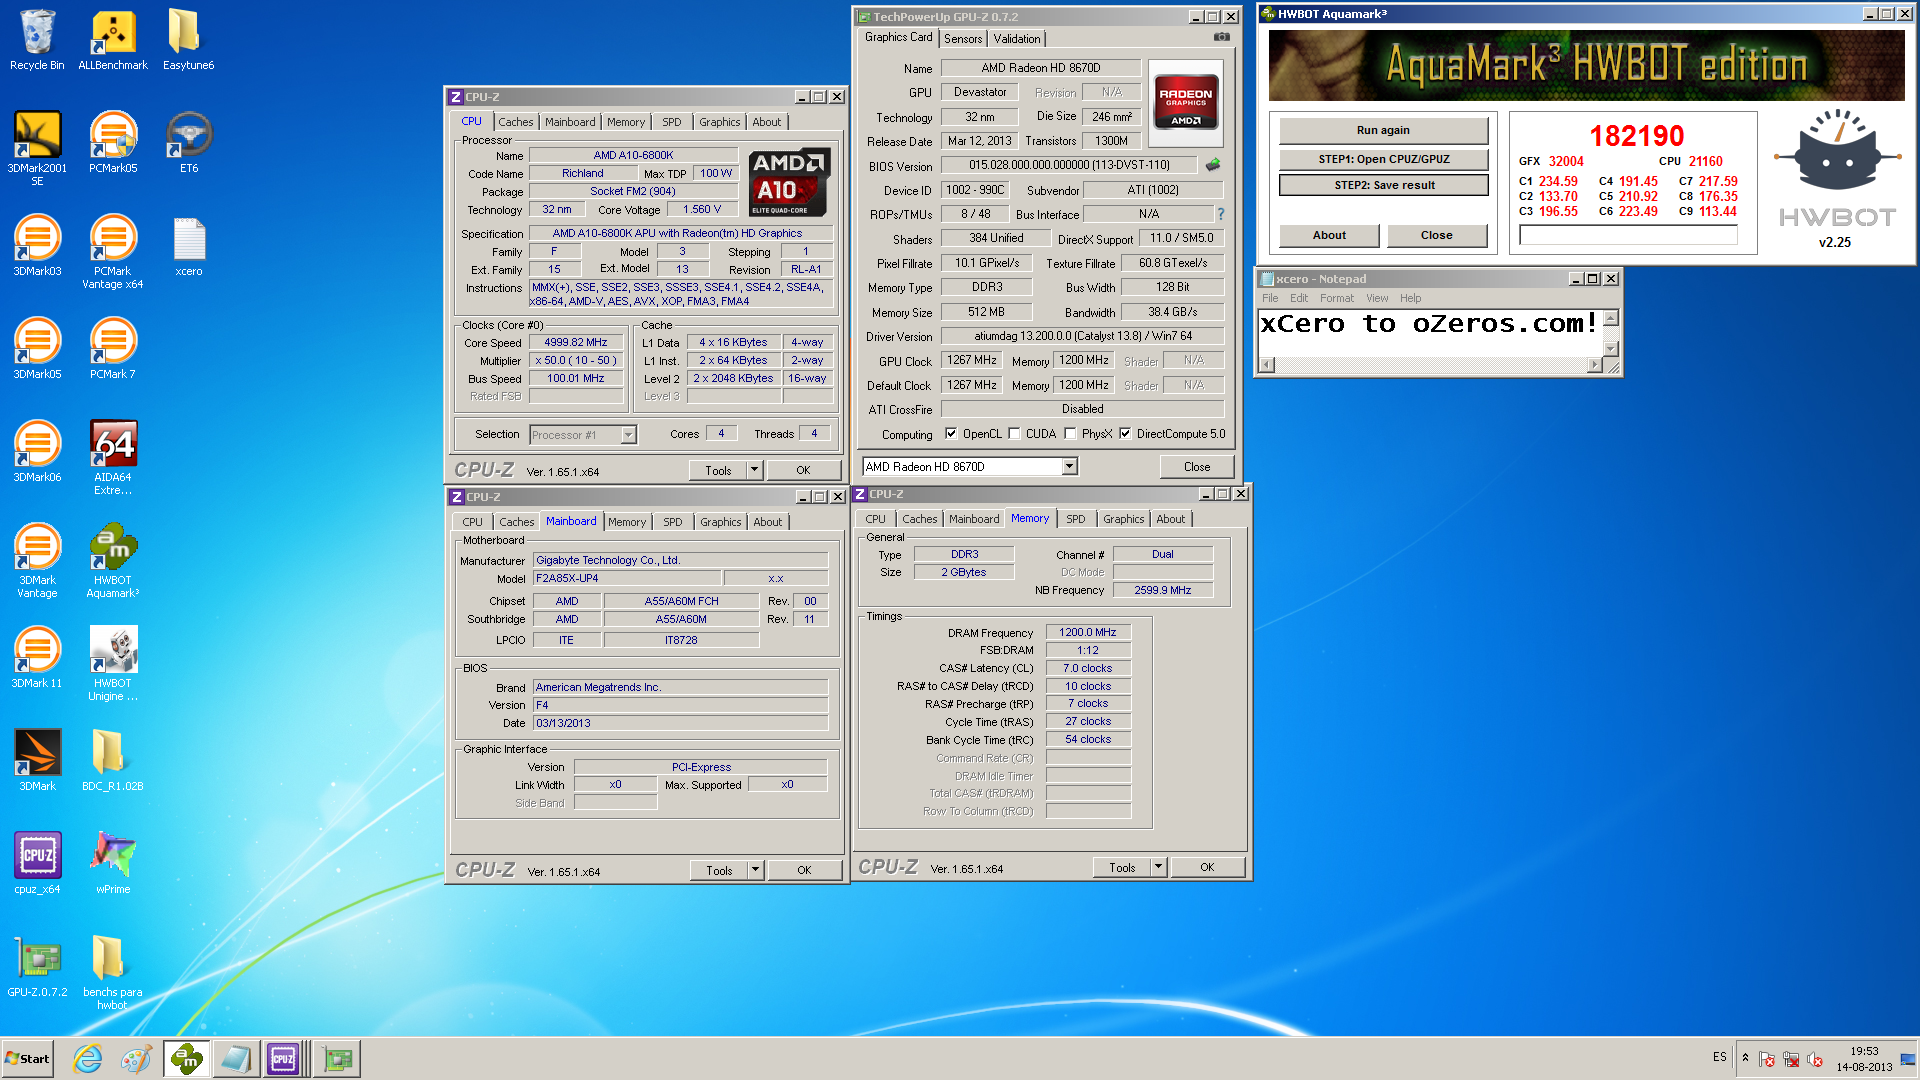Open GPU-Z.0.7.2 desktop icon

37,966
